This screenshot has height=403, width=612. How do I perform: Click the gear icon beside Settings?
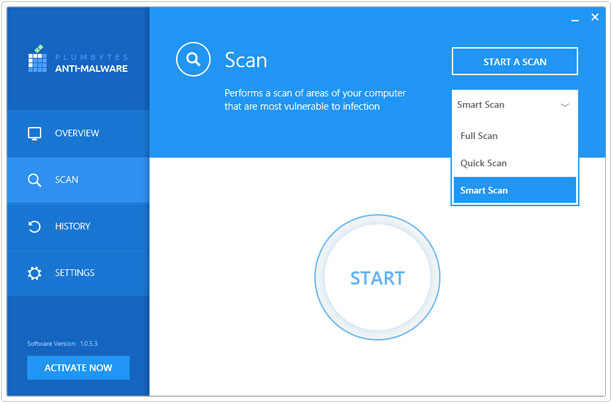coord(34,273)
